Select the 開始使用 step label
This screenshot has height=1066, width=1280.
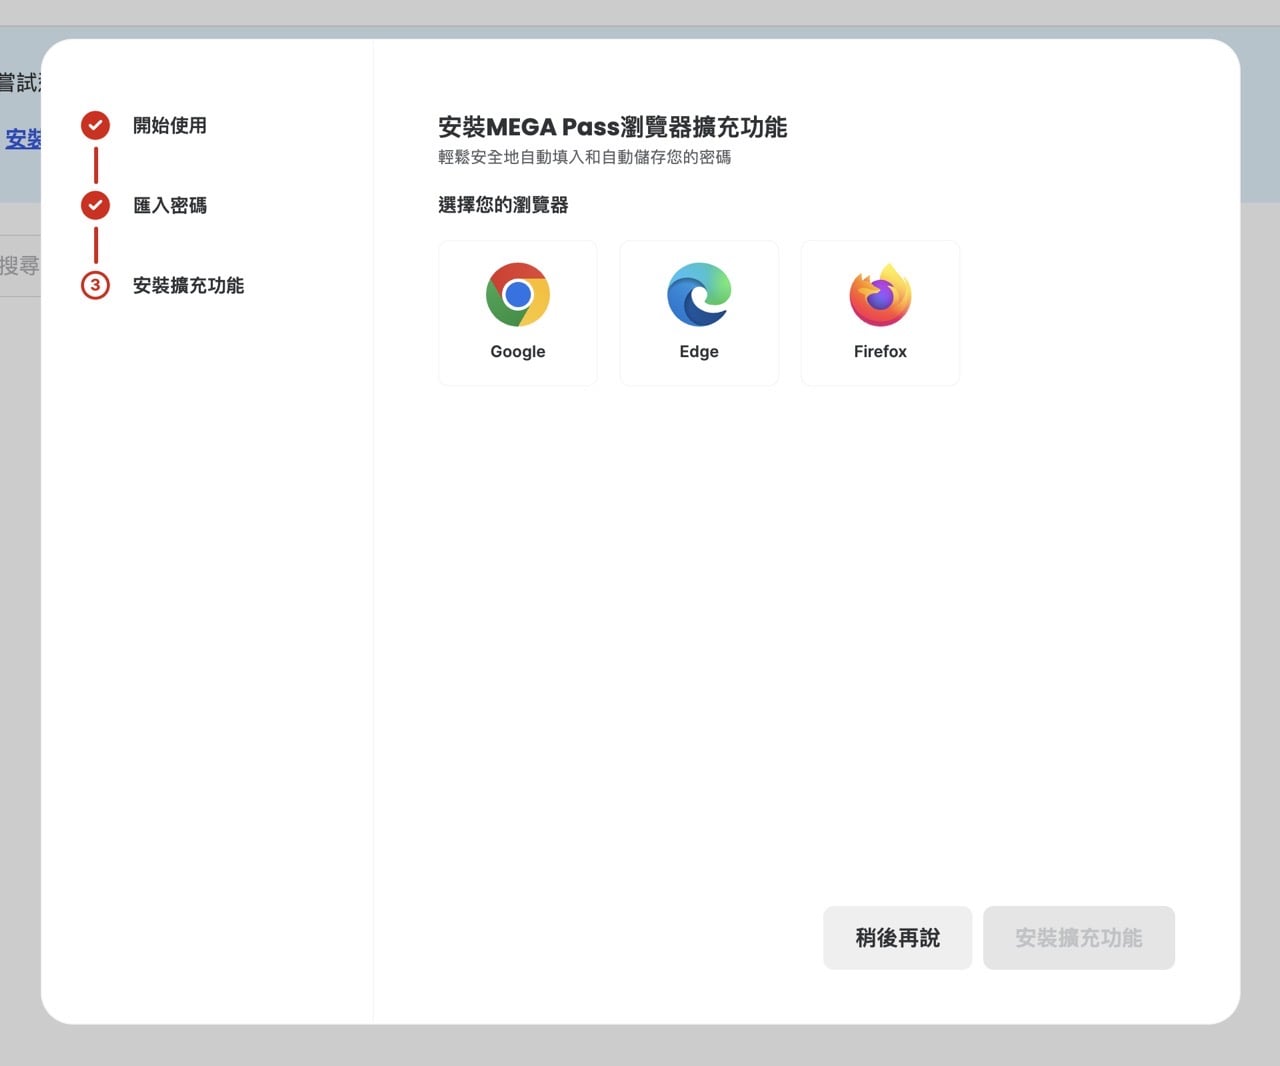170,126
